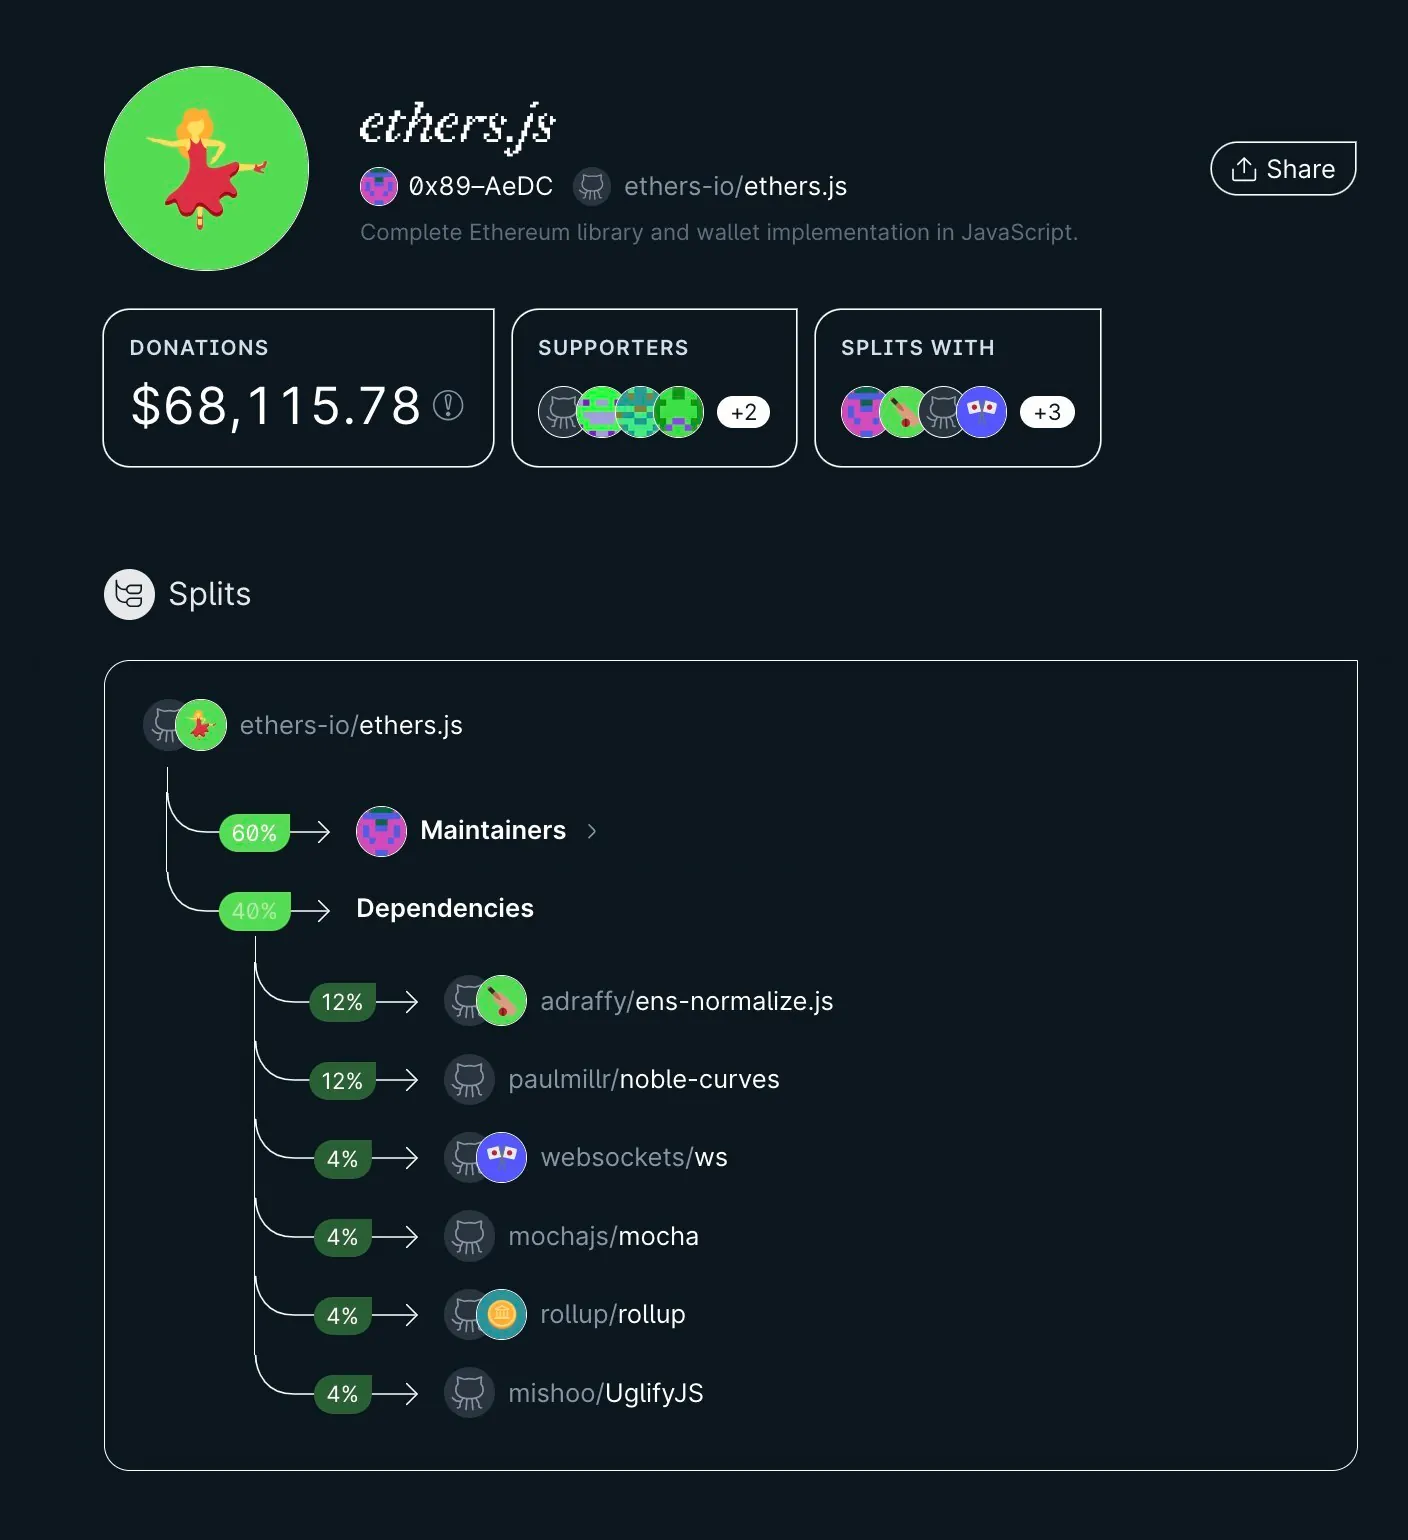Expand the Maintainers chevron
The image size is (1408, 1540).
[592, 831]
